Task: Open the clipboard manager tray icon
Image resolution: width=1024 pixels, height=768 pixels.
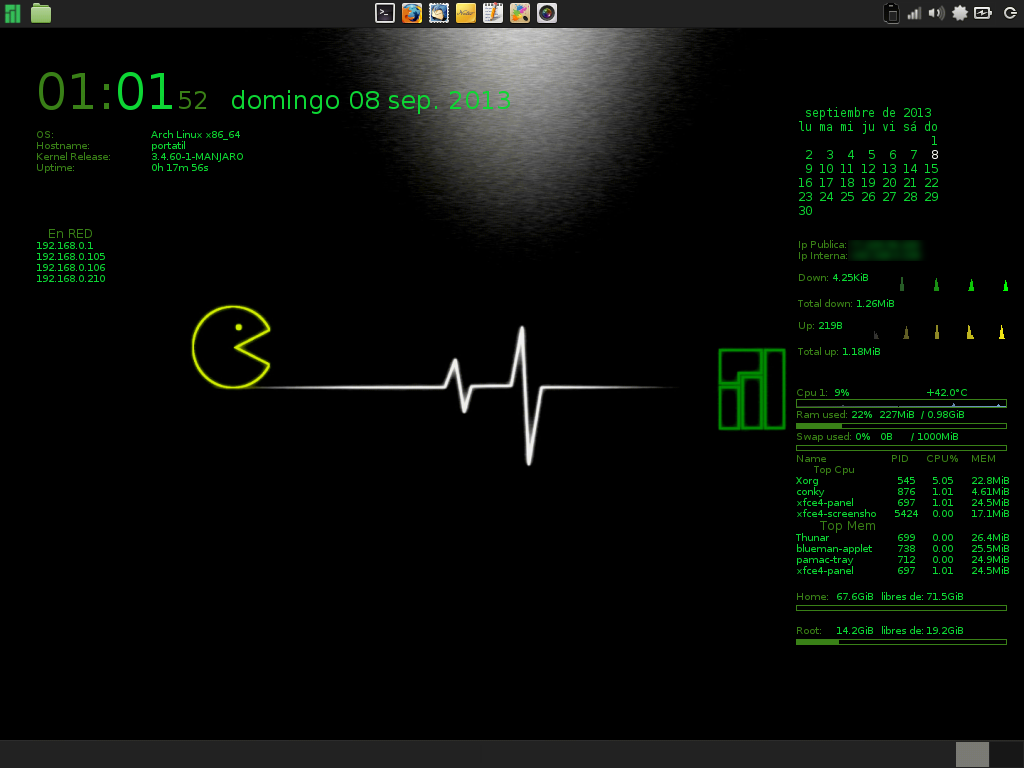Action: click(891, 13)
